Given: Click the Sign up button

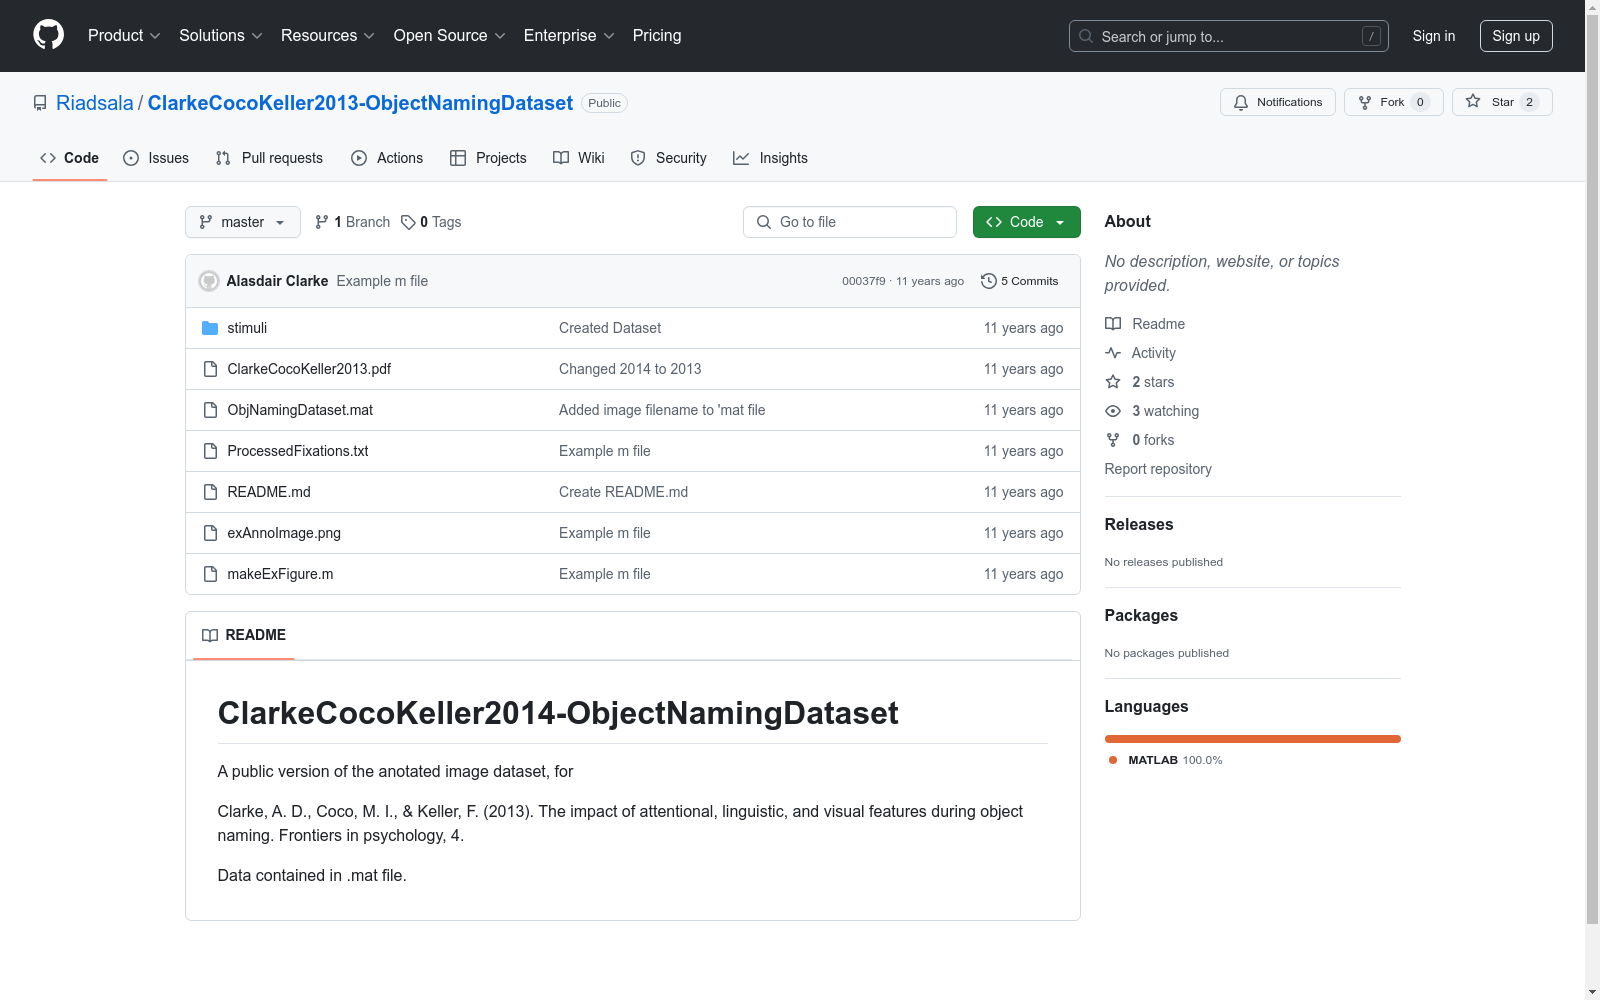Looking at the screenshot, I should click(1516, 36).
